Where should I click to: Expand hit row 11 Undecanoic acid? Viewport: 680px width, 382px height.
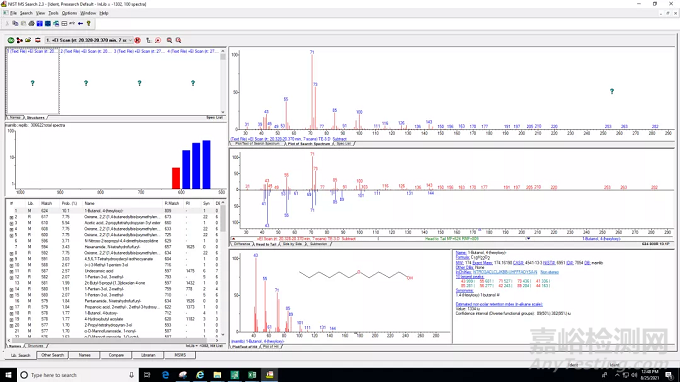pyautogui.click(x=11, y=271)
